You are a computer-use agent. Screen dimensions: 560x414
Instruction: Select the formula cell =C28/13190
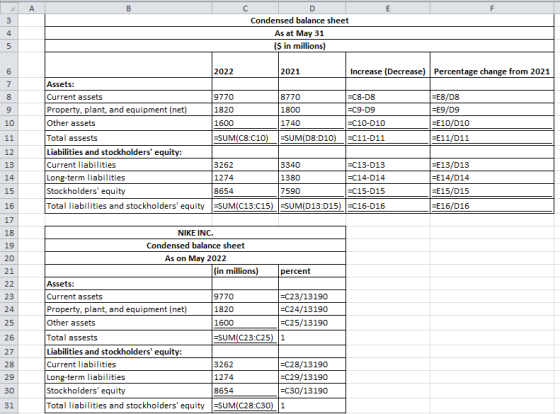tap(312, 364)
